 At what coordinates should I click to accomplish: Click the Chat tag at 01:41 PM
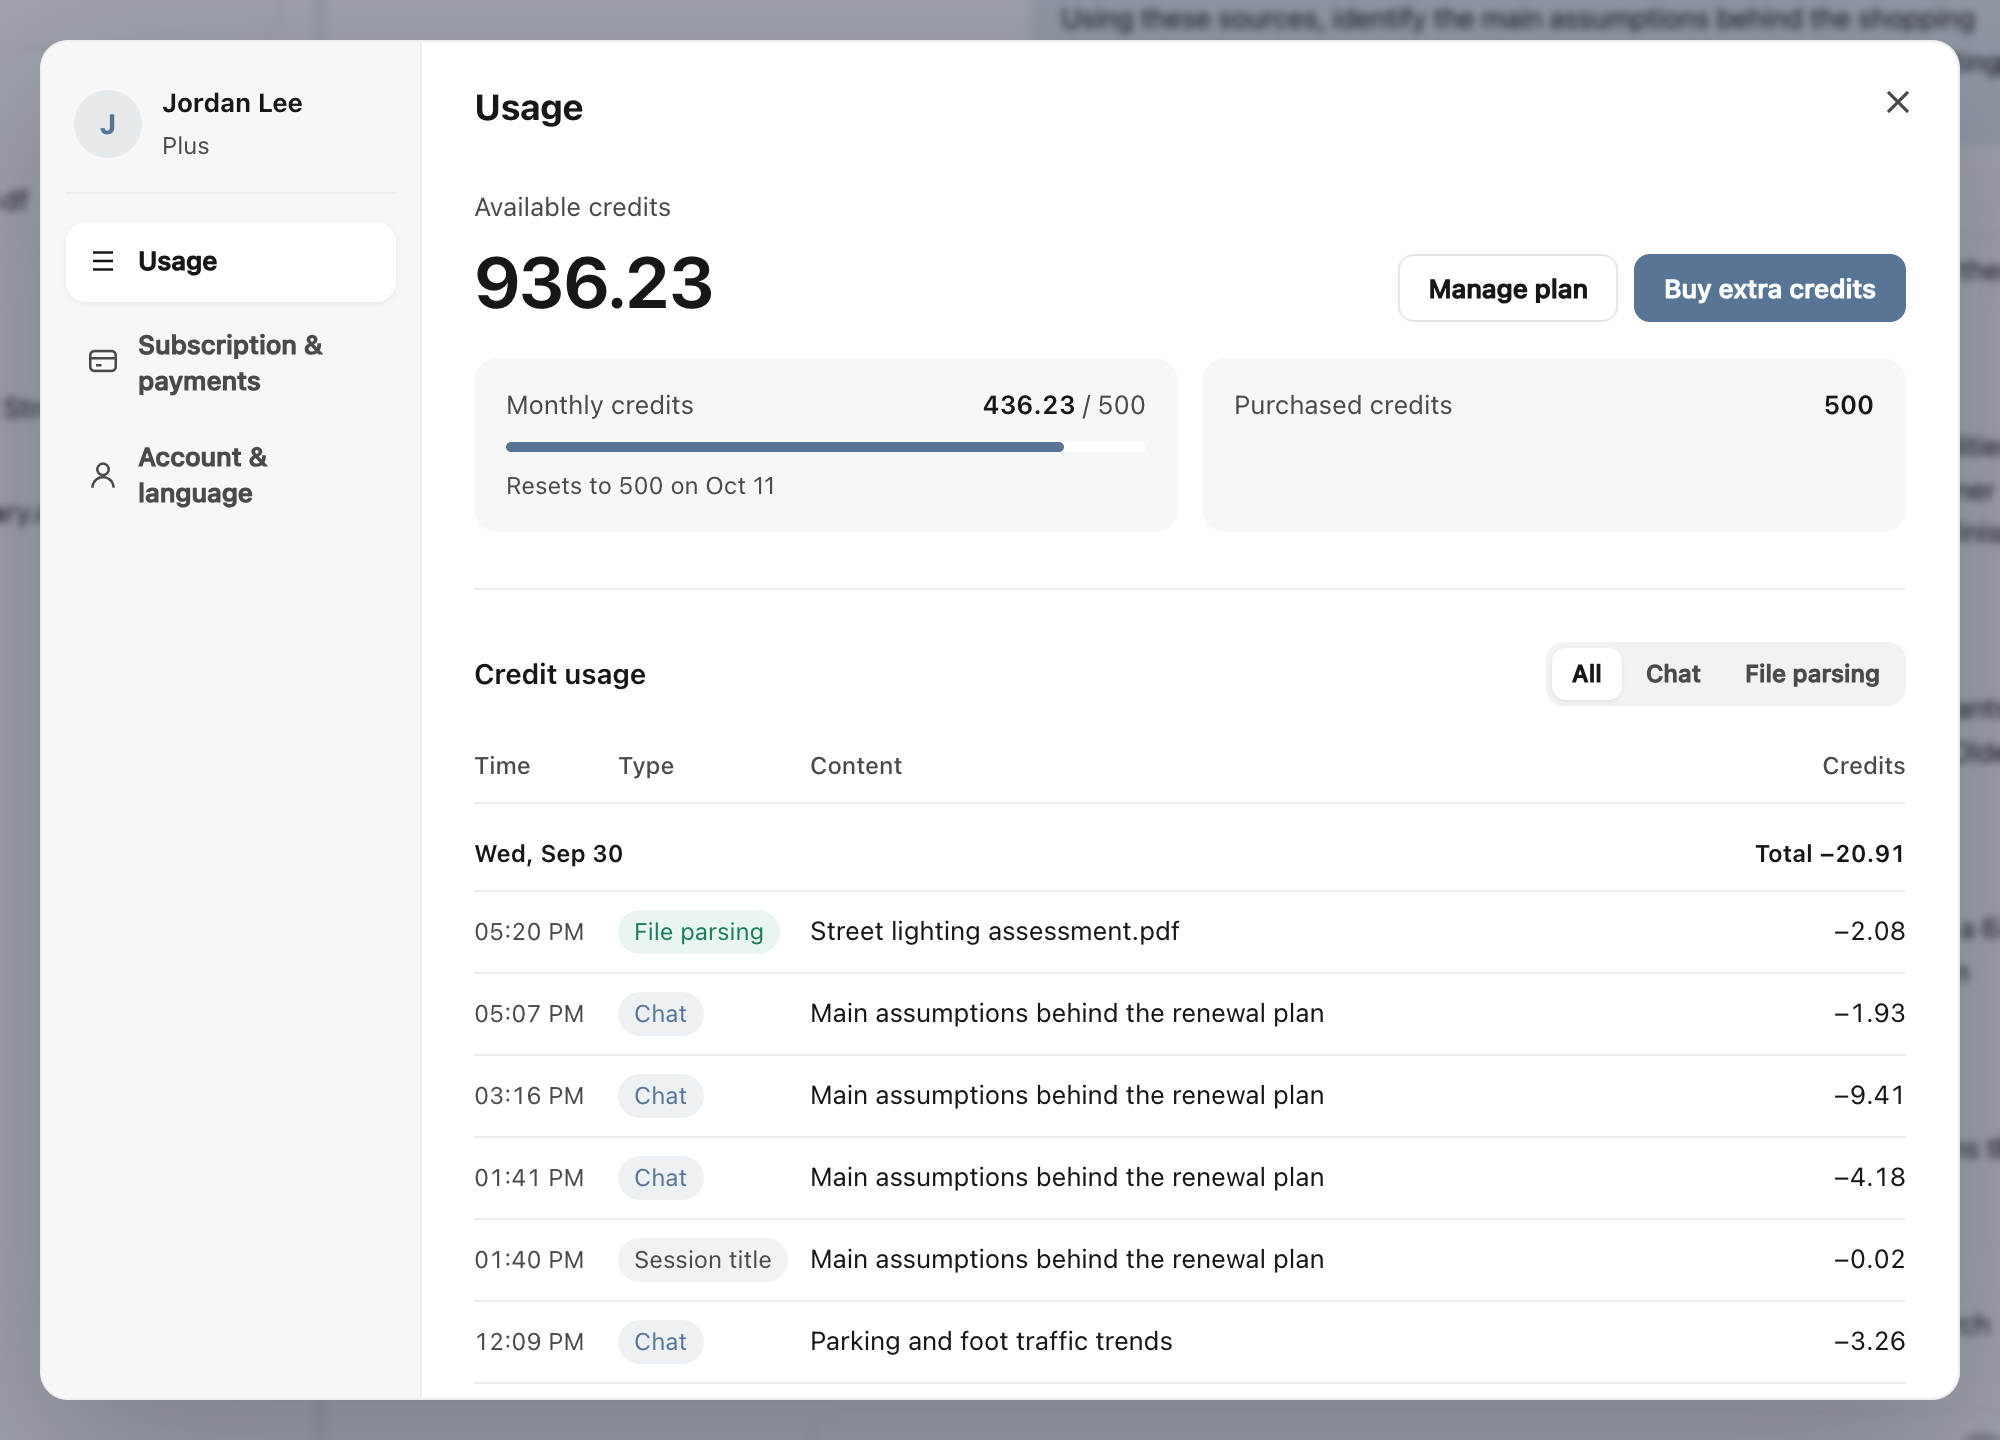pos(660,1178)
